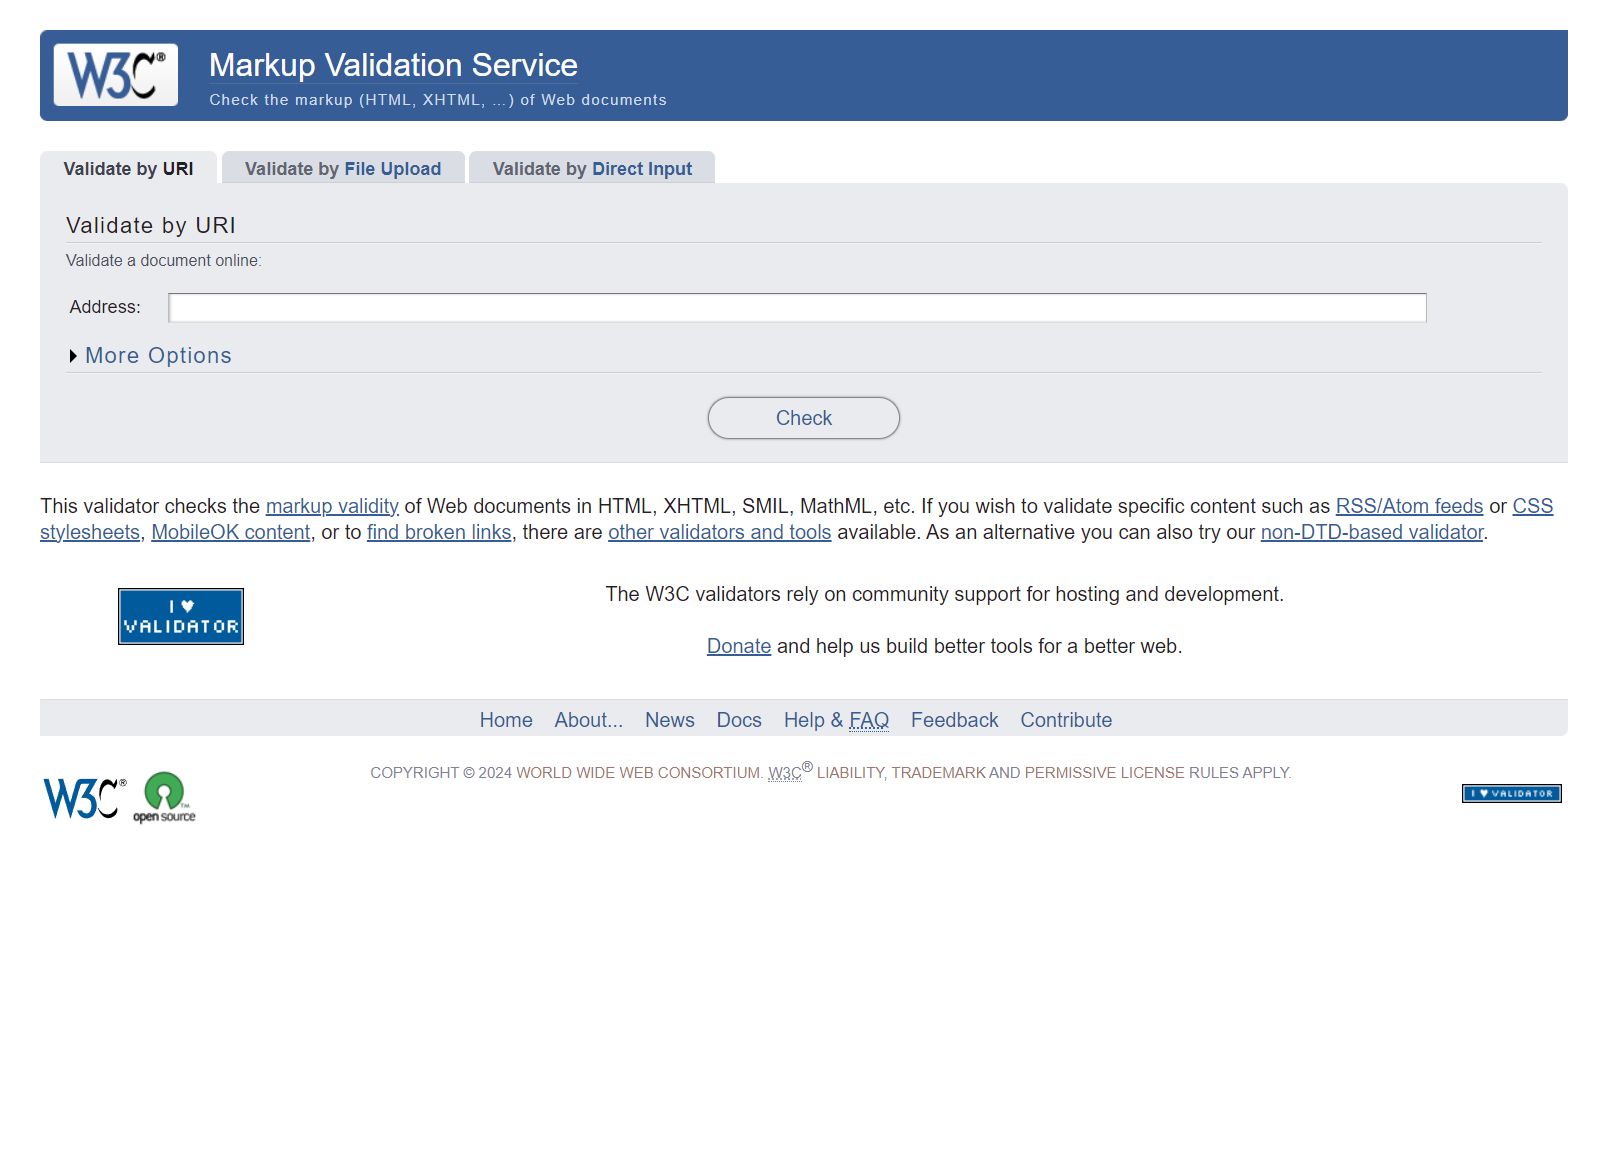Image resolution: width=1608 pixels, height=1168 pixels.
Task: Open other validators and tools link
Action: 720,532
